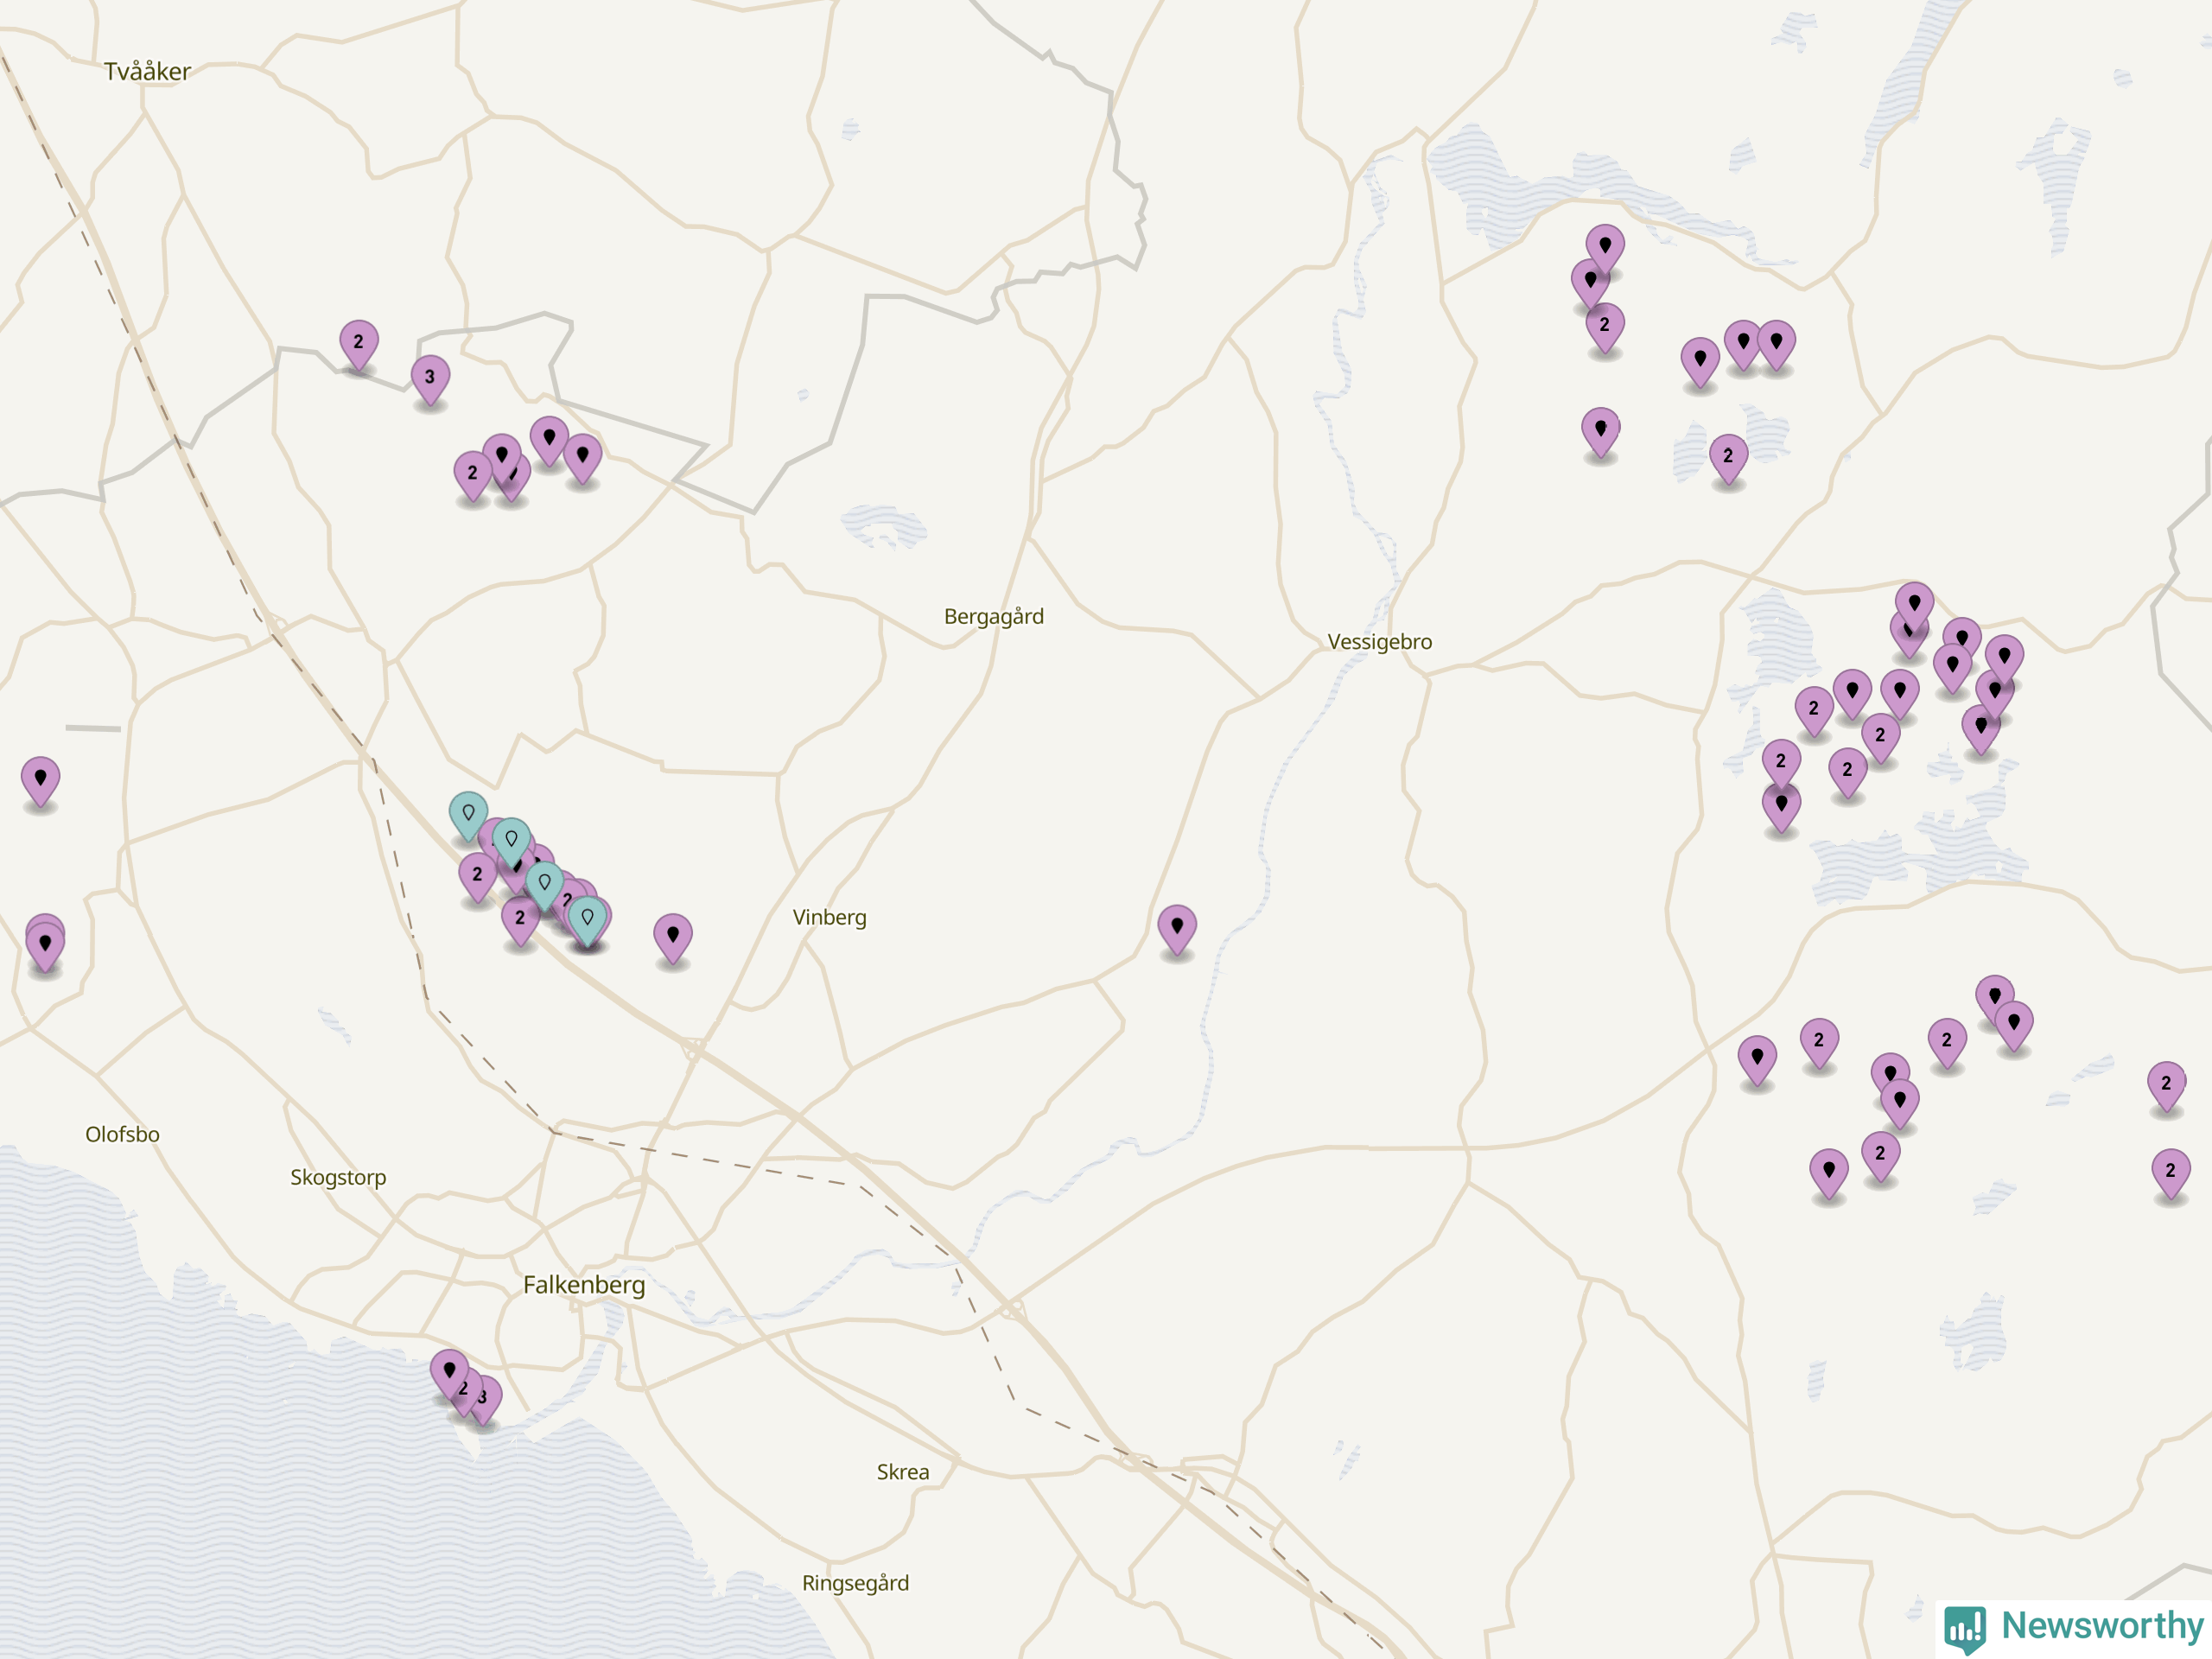Click the Bergagård place label

coord(994,616)
